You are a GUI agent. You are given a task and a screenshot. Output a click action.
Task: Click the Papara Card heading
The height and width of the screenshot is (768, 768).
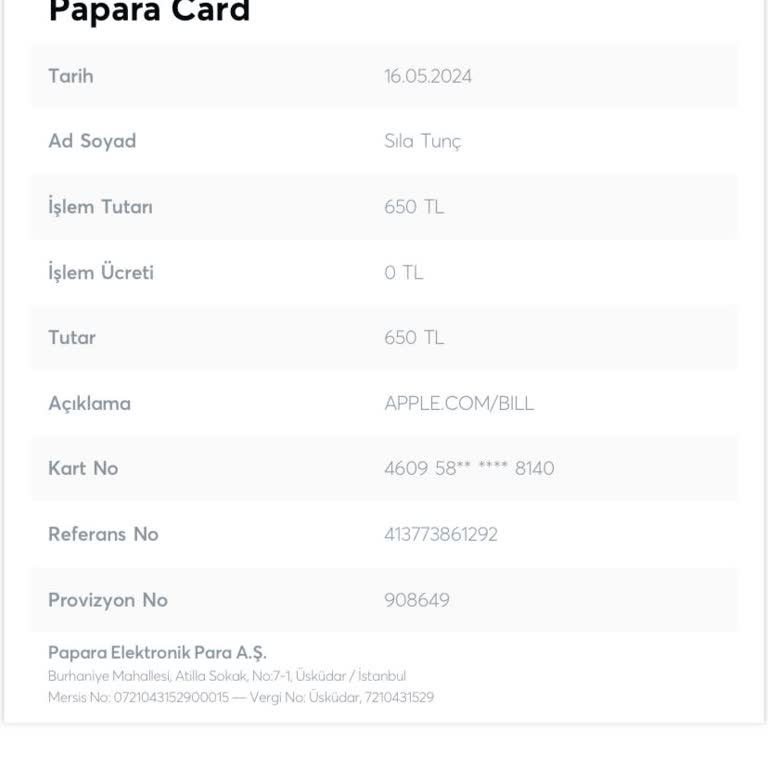(x=149, y=12)
